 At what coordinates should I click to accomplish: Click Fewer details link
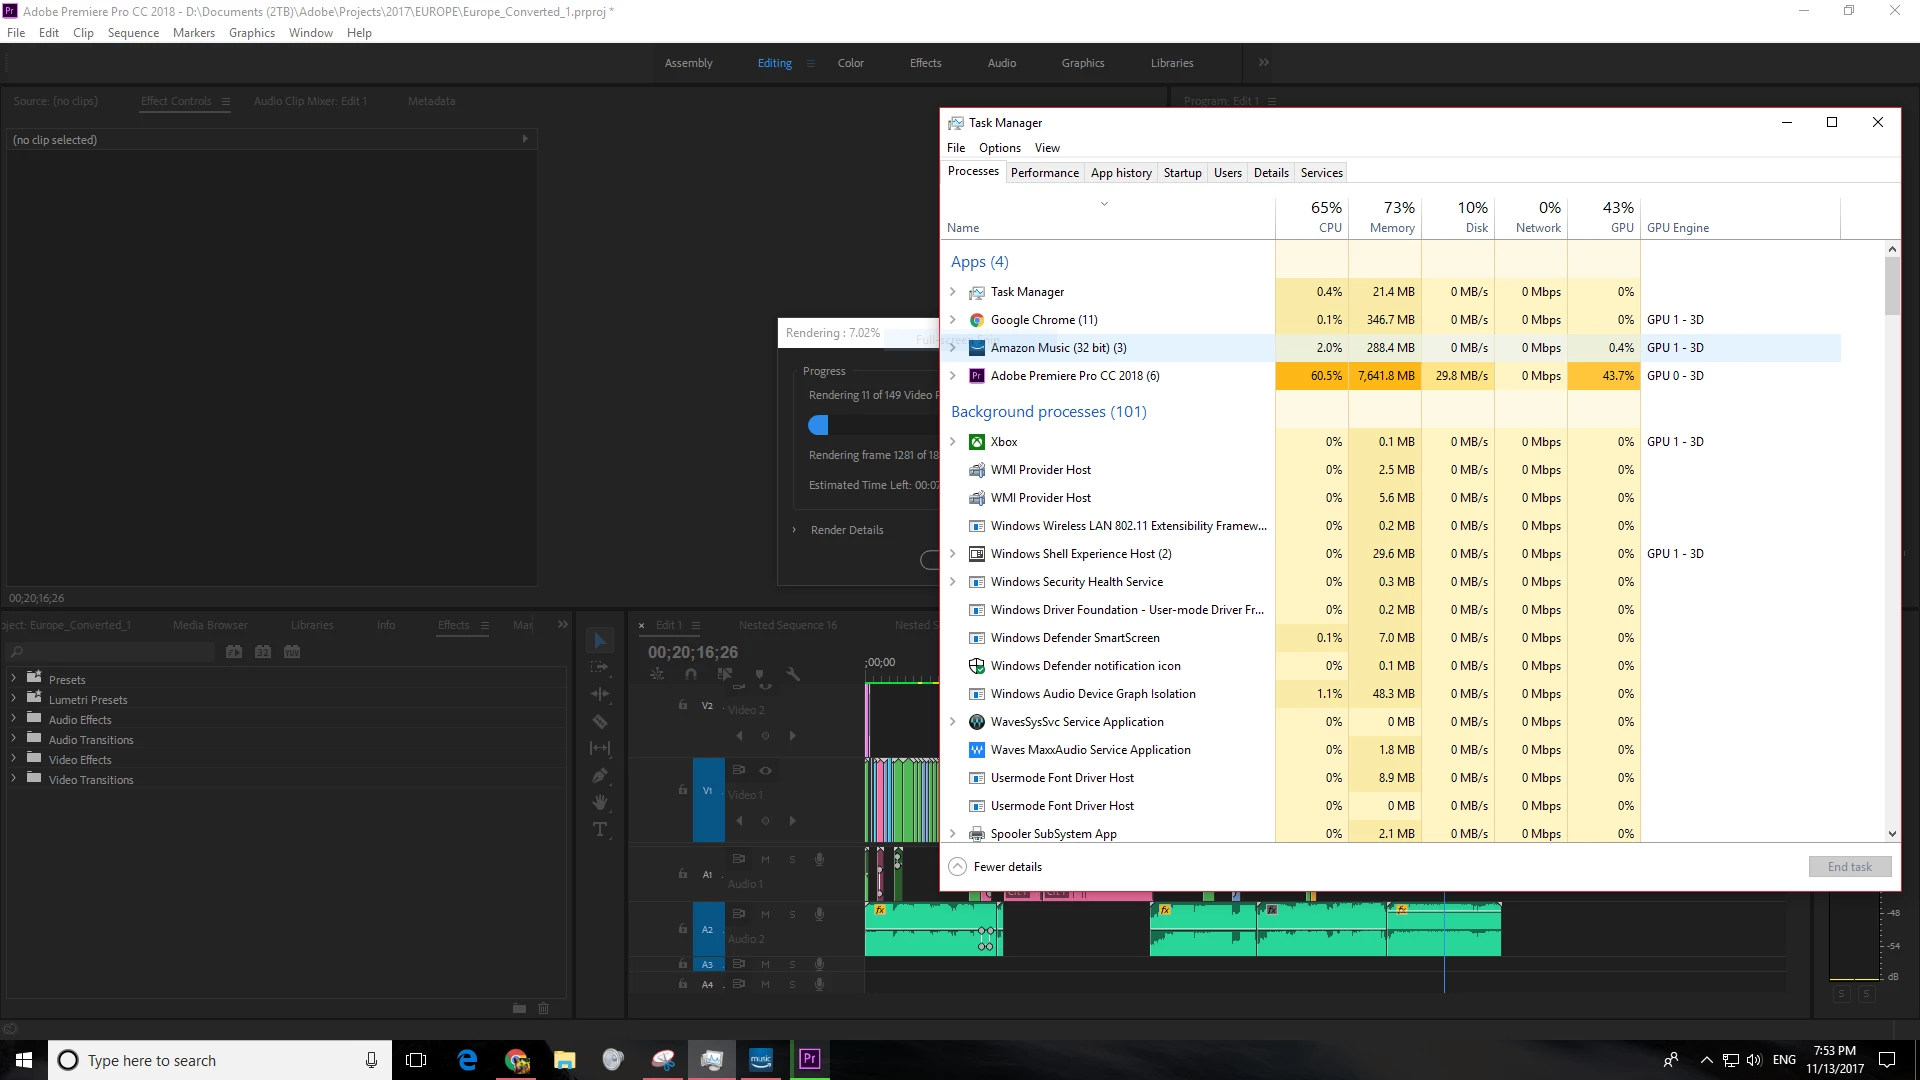point(1007,867)
